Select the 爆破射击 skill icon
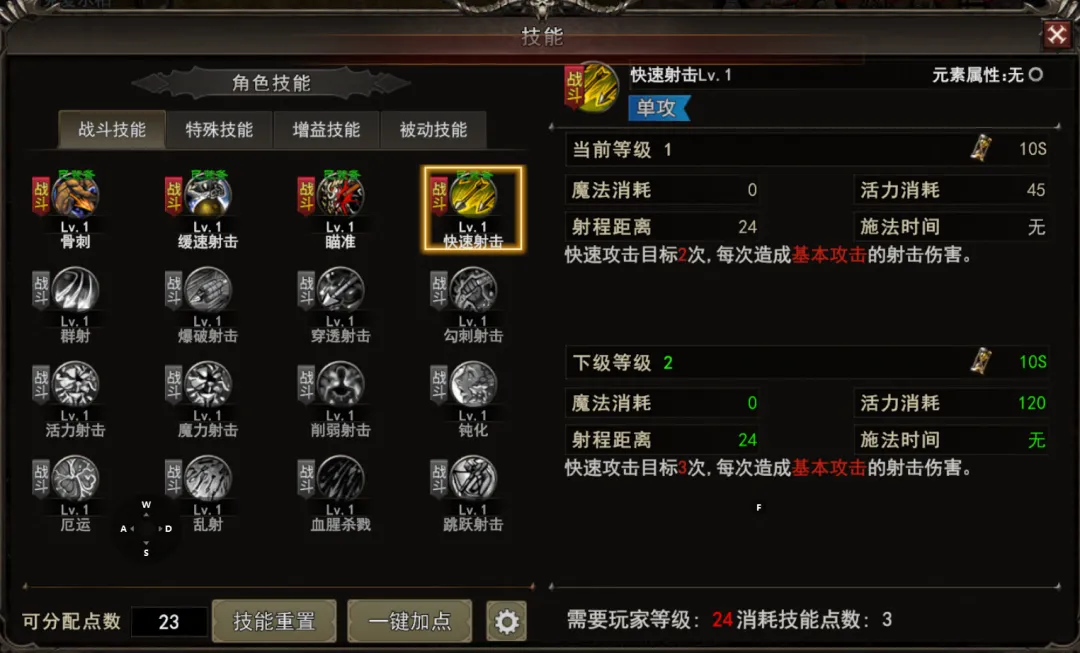This screenshot has width=1080, height=653. click(x=208, y=290)
